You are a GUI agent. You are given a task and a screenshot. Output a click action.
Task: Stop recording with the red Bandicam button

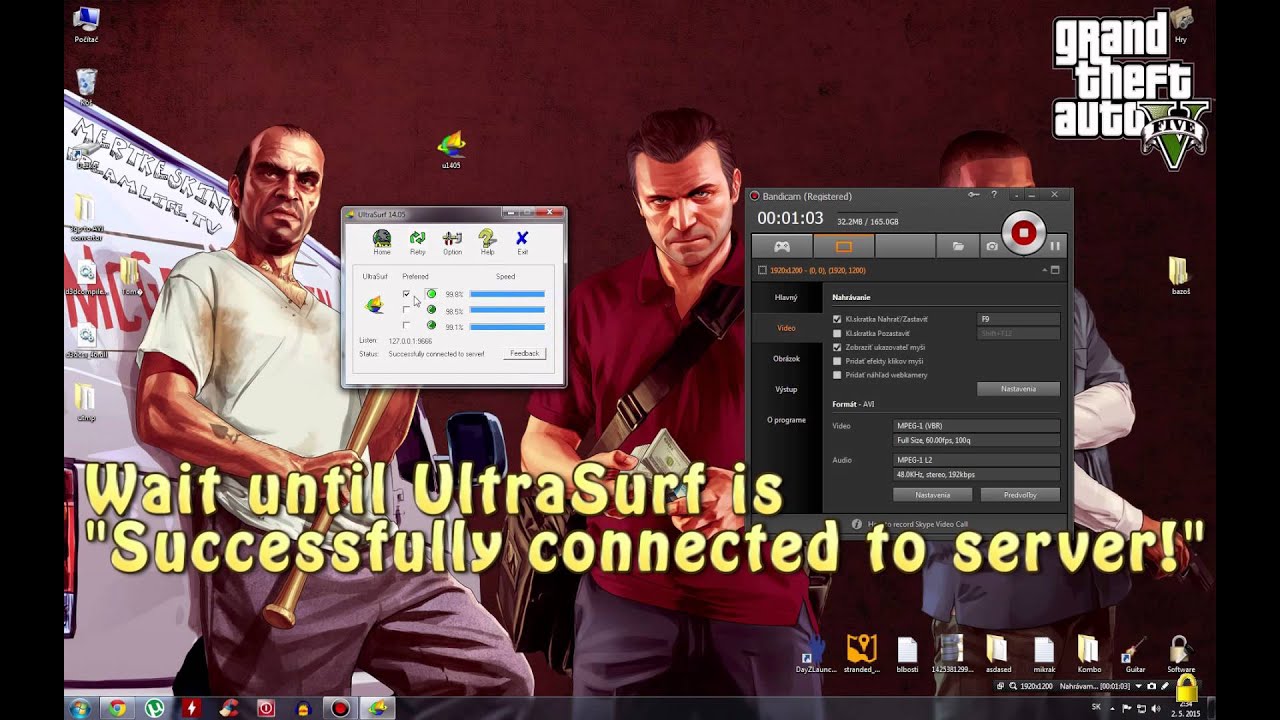pyautogui.click(x=1023, y=233)
